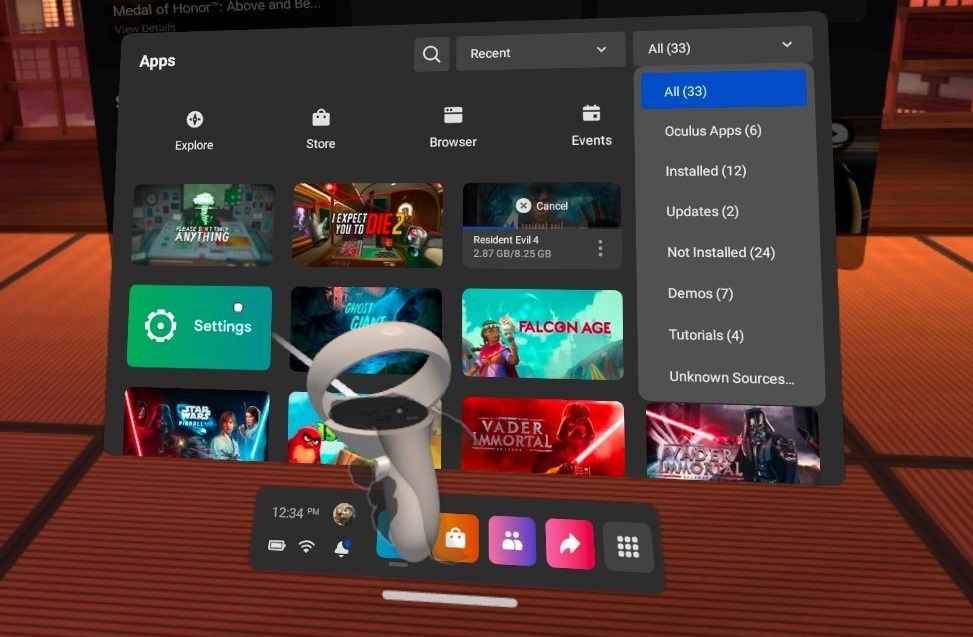Pick Unknown Sources from the filter list
The width and height of the screenshot is (973, 637).
[731, 377]
